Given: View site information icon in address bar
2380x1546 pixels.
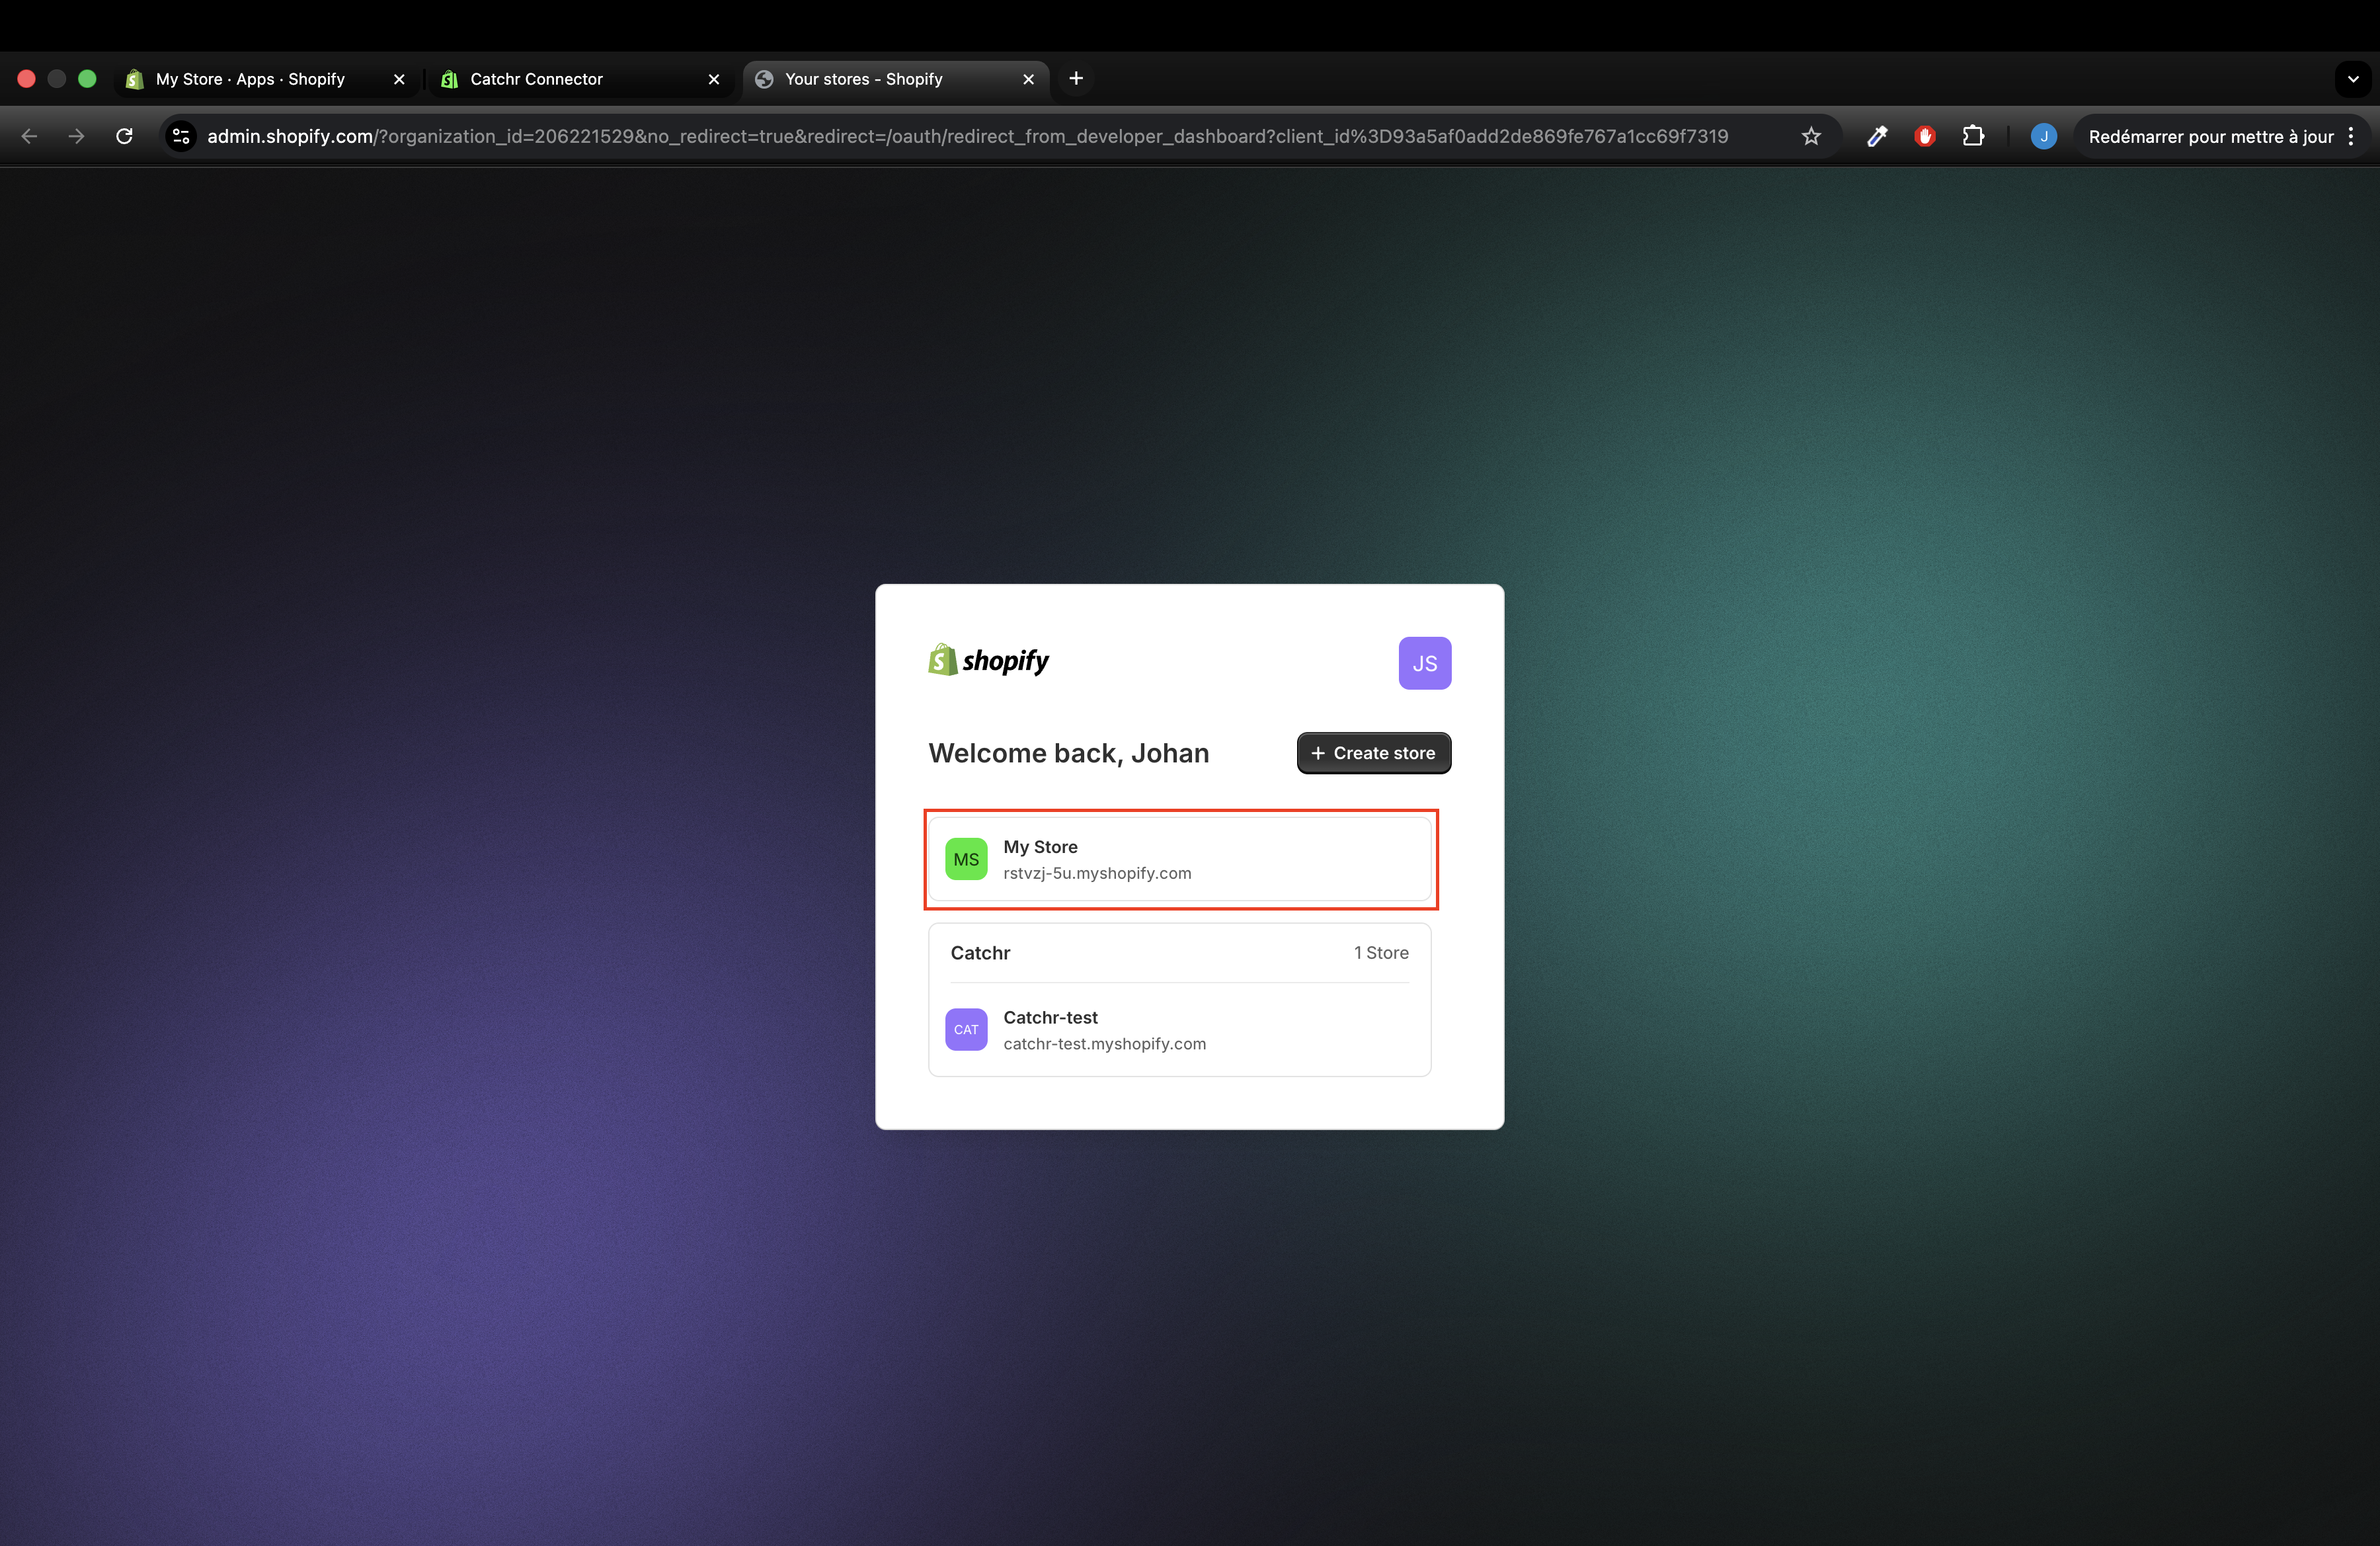Looking at the screenshot, I should click(181, 136).
